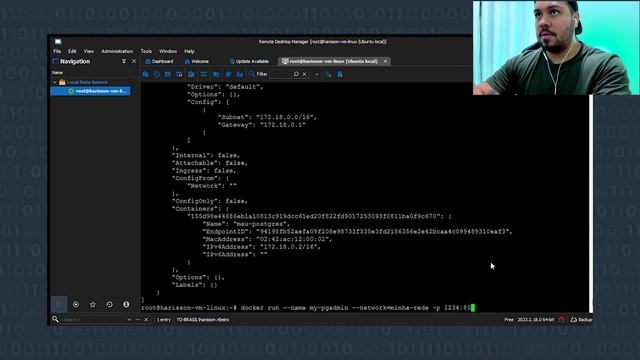
Task: Clear the Filter field with X
Action: click(x=304, y=74)
